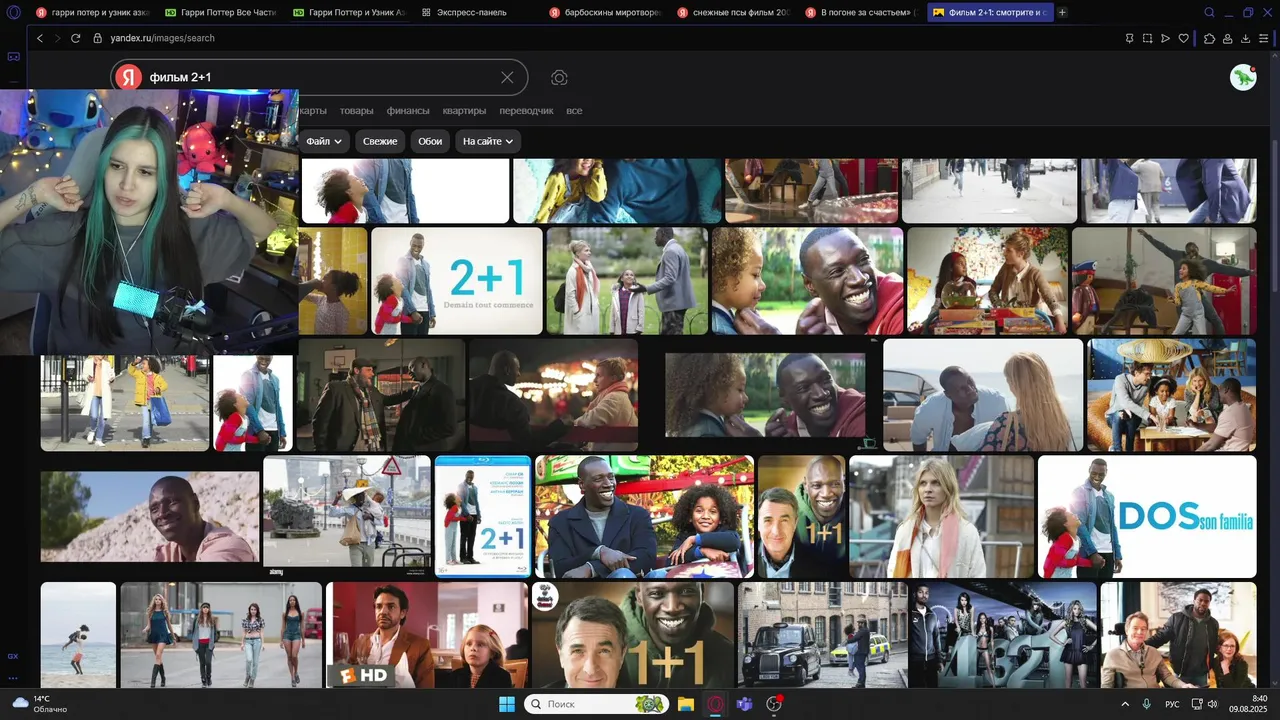
Task: Switch to the В погоне за счастьем tab
Action: [861, 13]
